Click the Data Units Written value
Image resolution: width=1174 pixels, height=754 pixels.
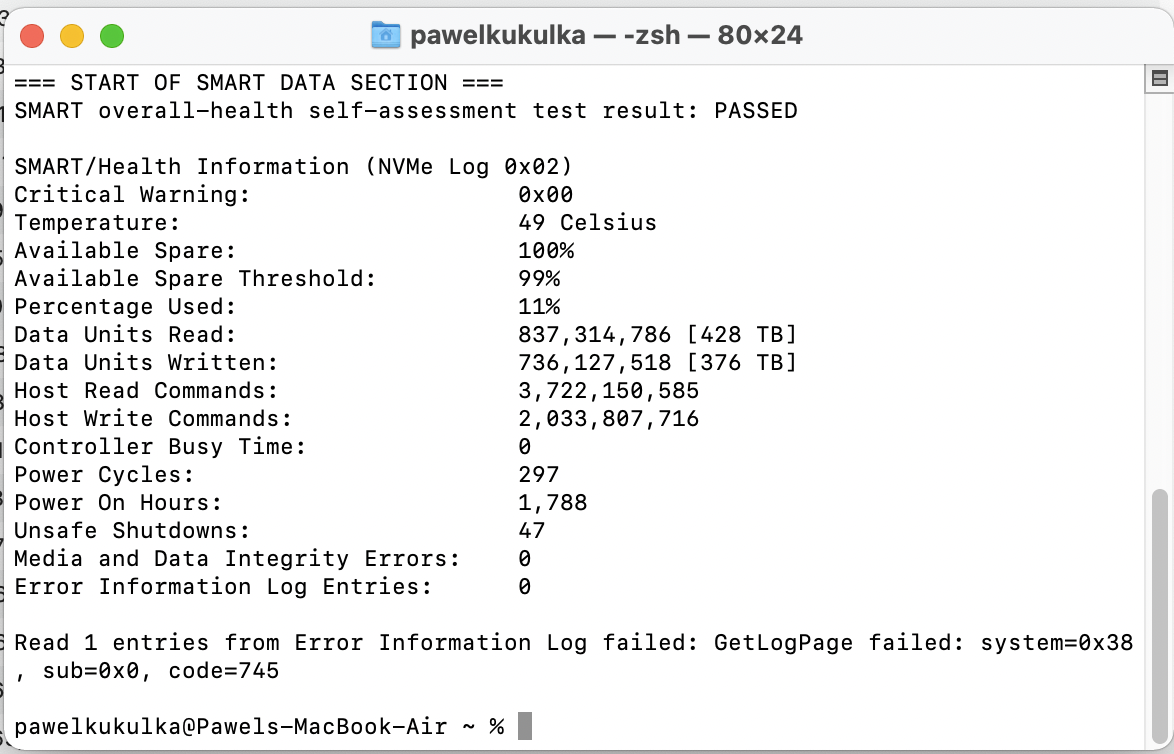[657, 363]
